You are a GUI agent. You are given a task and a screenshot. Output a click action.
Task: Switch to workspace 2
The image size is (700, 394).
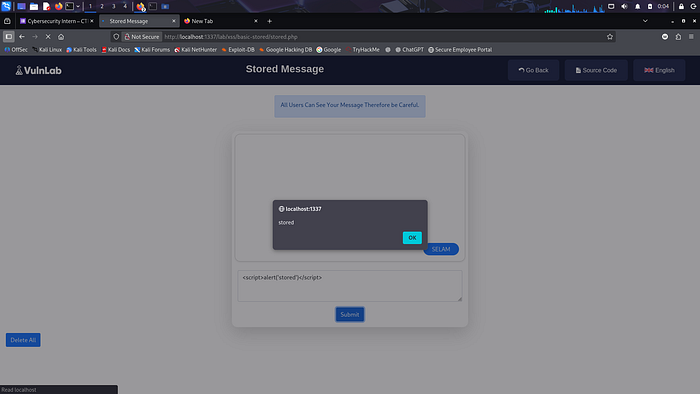pyautogui.click(x=102, y=6)
